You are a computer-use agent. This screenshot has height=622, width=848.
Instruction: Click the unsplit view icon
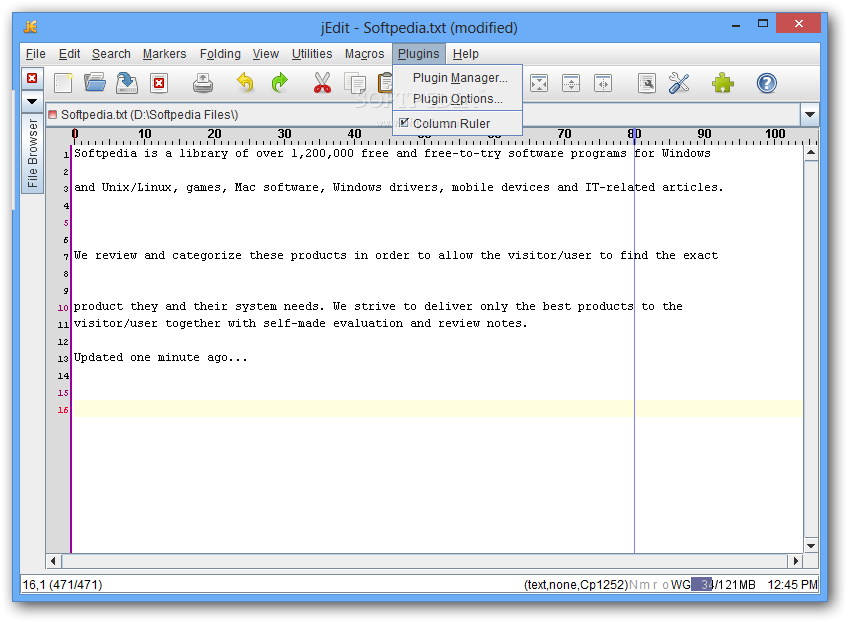click(x=539, y=83)
